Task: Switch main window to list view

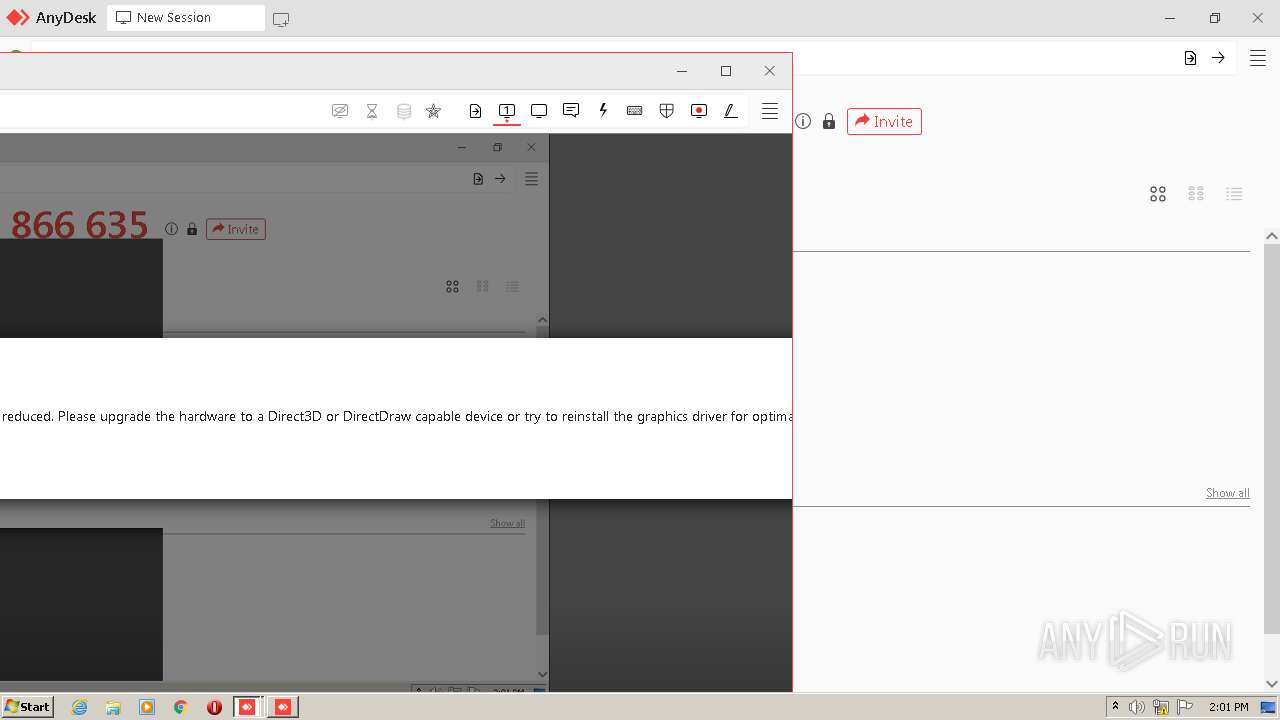Action: click(1234, 194)
